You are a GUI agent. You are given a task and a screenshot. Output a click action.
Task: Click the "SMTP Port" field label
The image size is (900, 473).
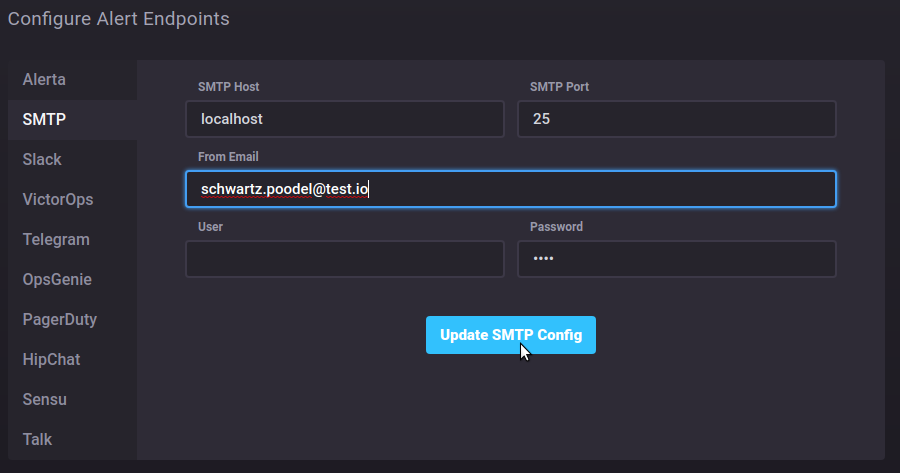559,87
